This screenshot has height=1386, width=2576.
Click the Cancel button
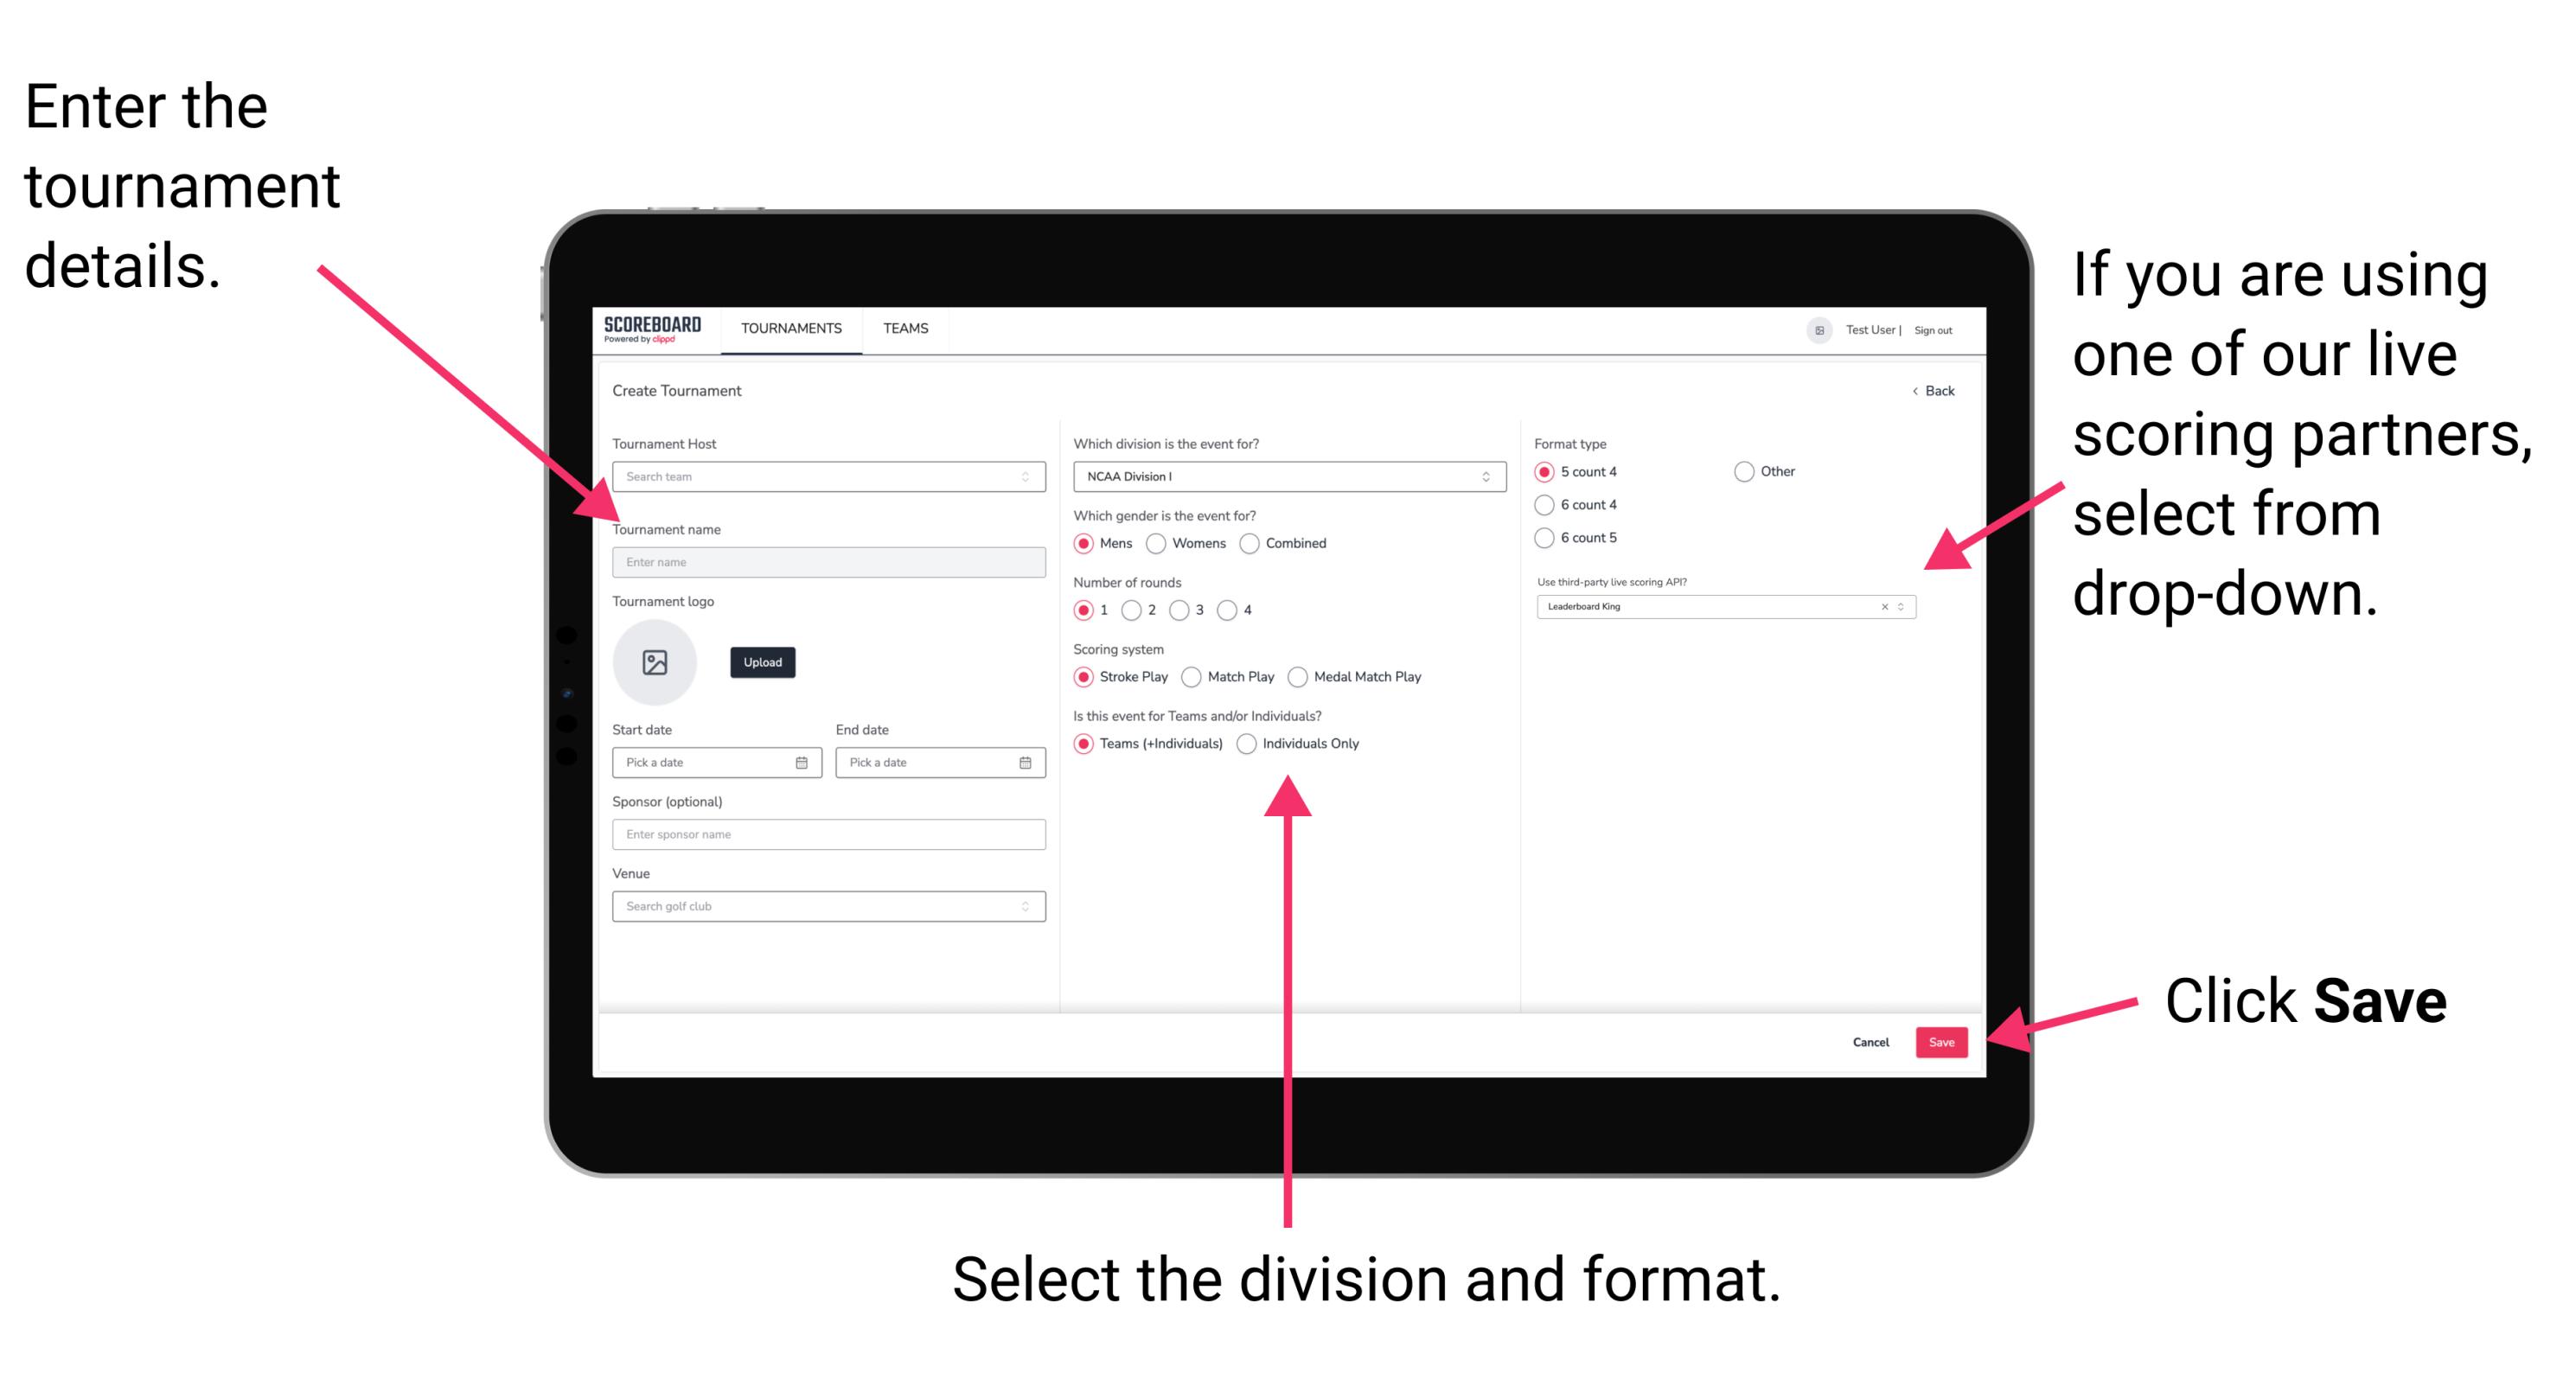1866,1043
